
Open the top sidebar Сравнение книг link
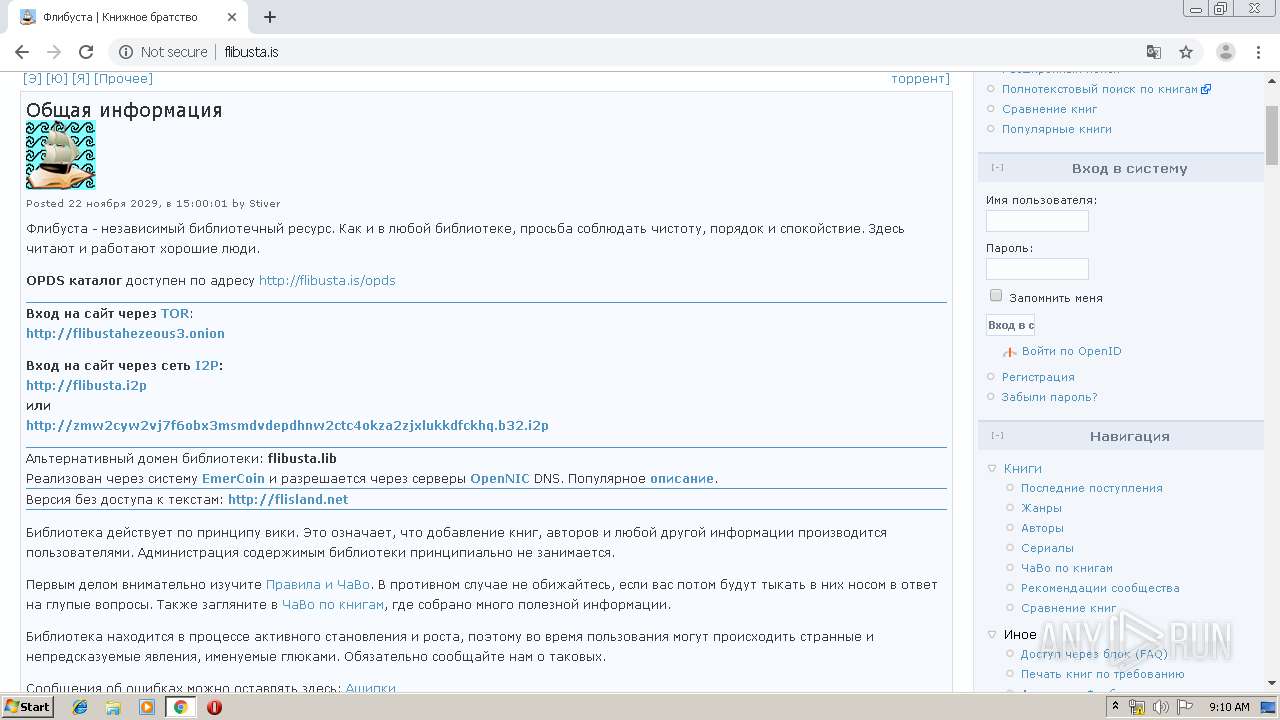[x=1049, y=109]
